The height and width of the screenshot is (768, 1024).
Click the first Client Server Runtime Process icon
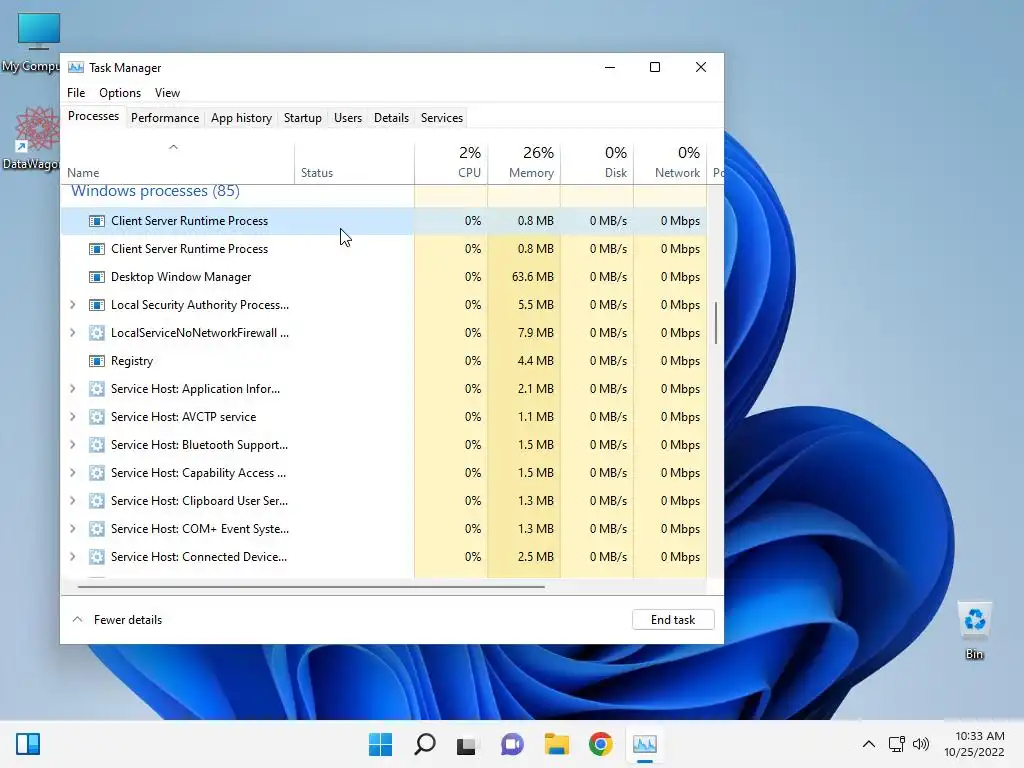coord(97,221)
